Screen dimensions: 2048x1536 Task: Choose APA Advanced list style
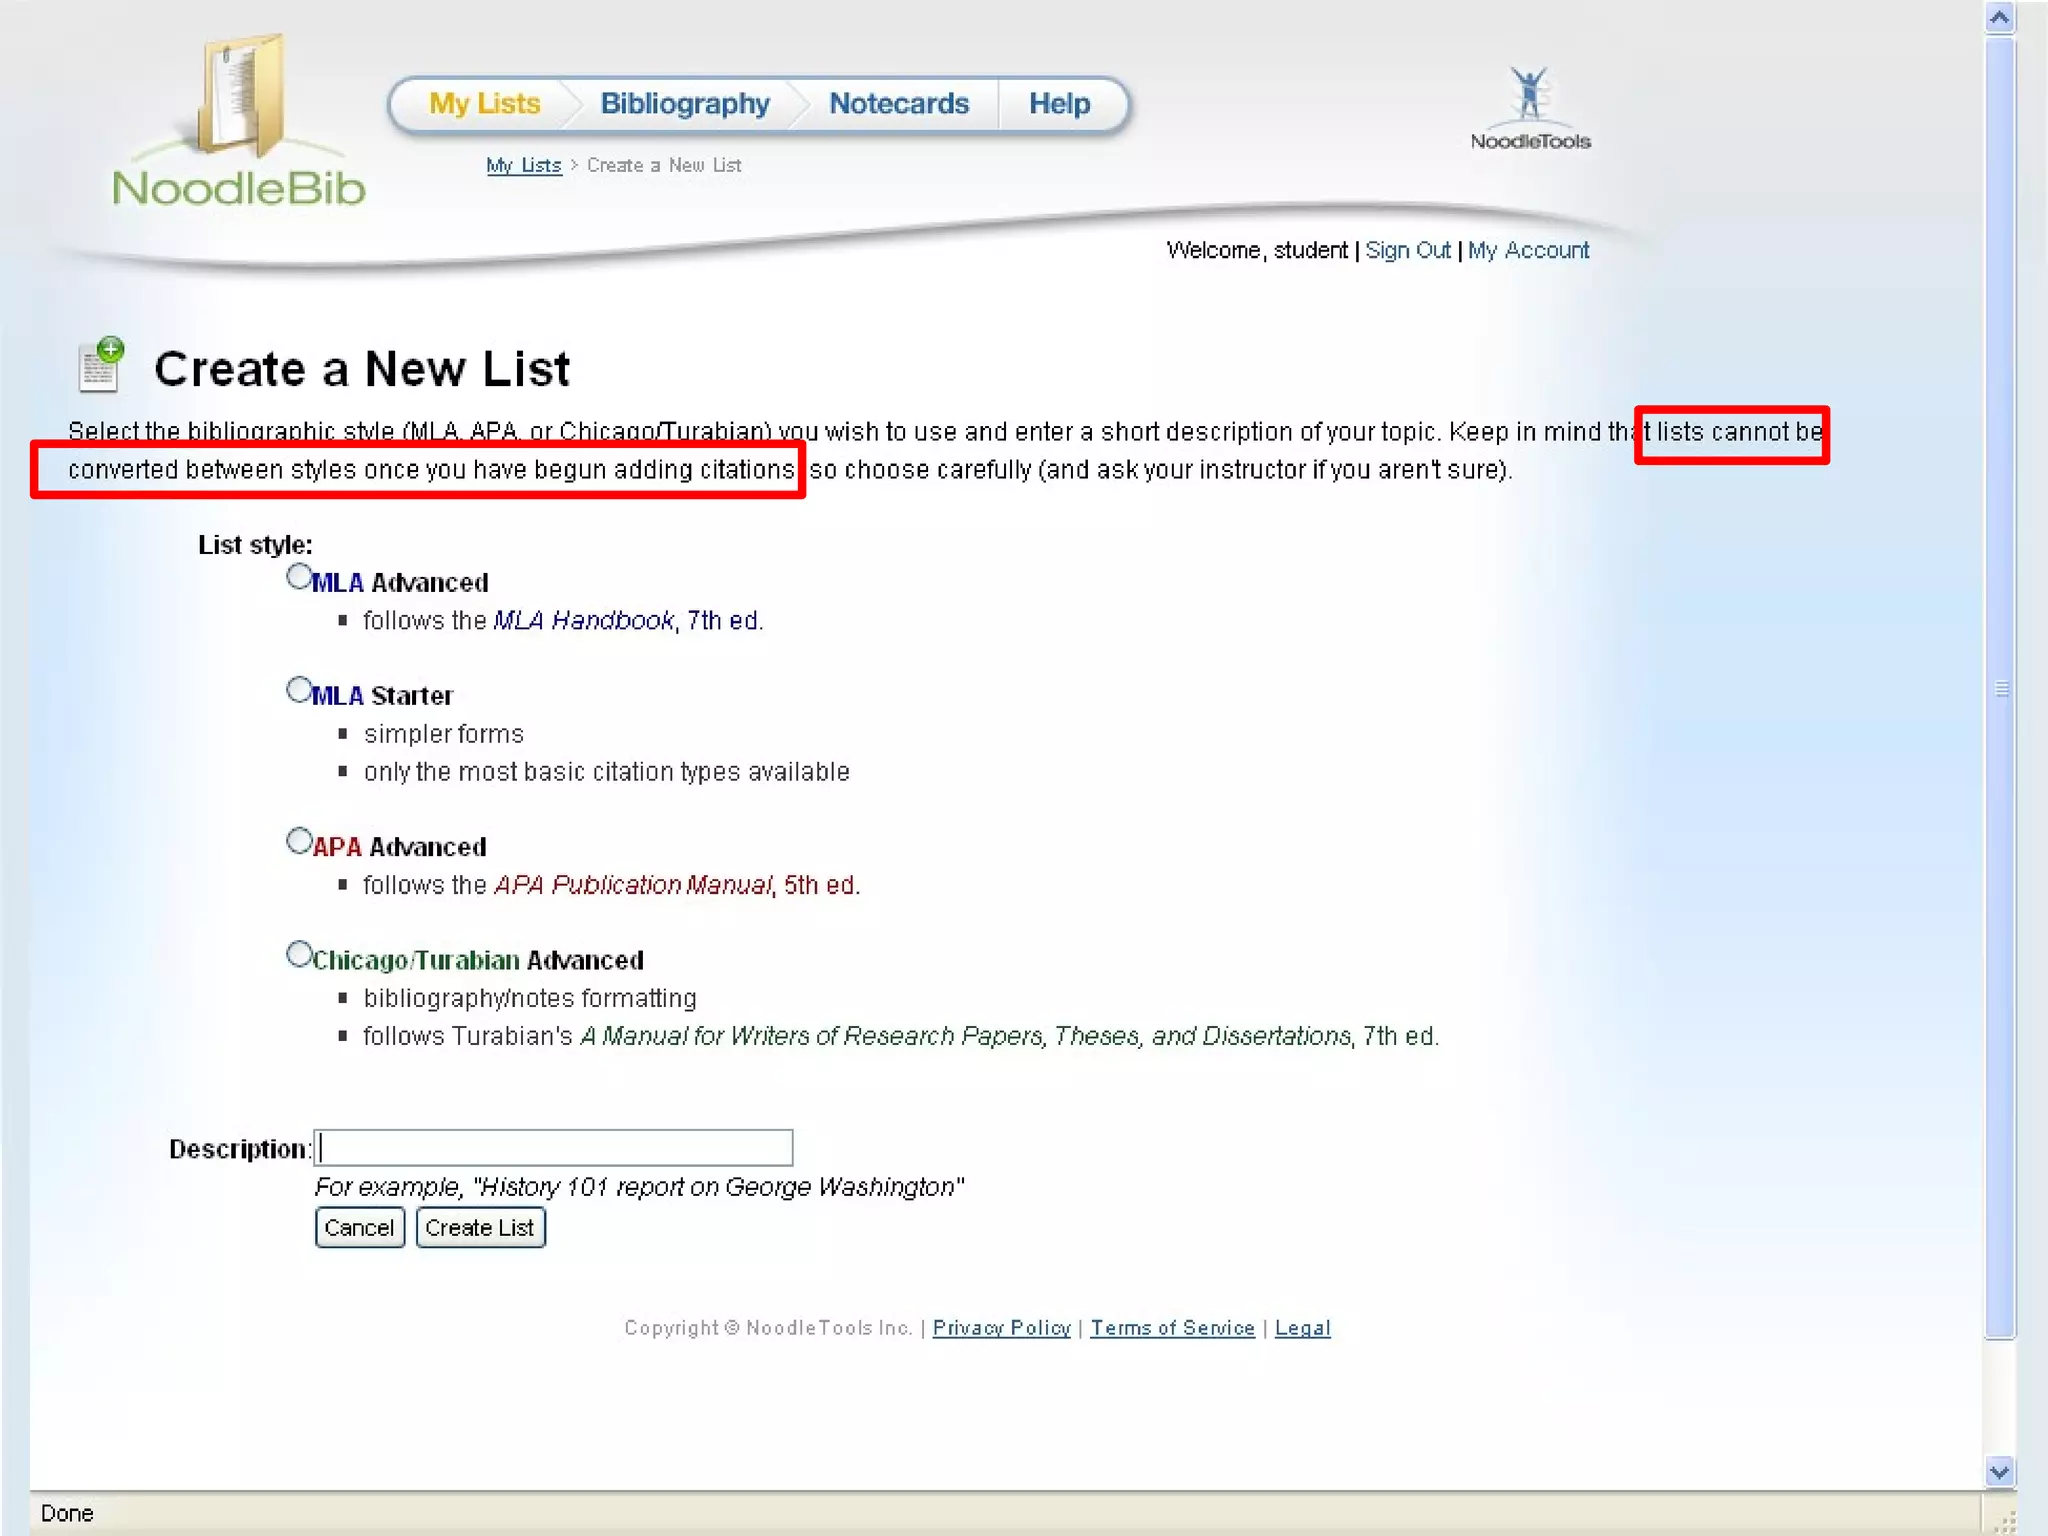pos(299,841)
